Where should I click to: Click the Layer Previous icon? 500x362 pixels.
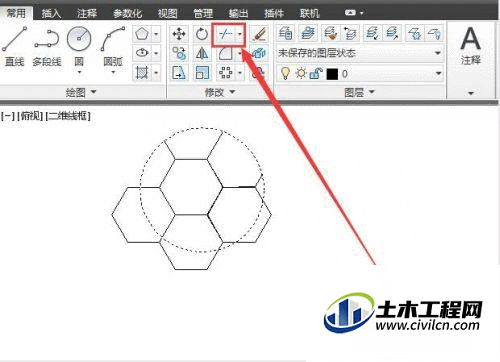(x=351, y=33)
